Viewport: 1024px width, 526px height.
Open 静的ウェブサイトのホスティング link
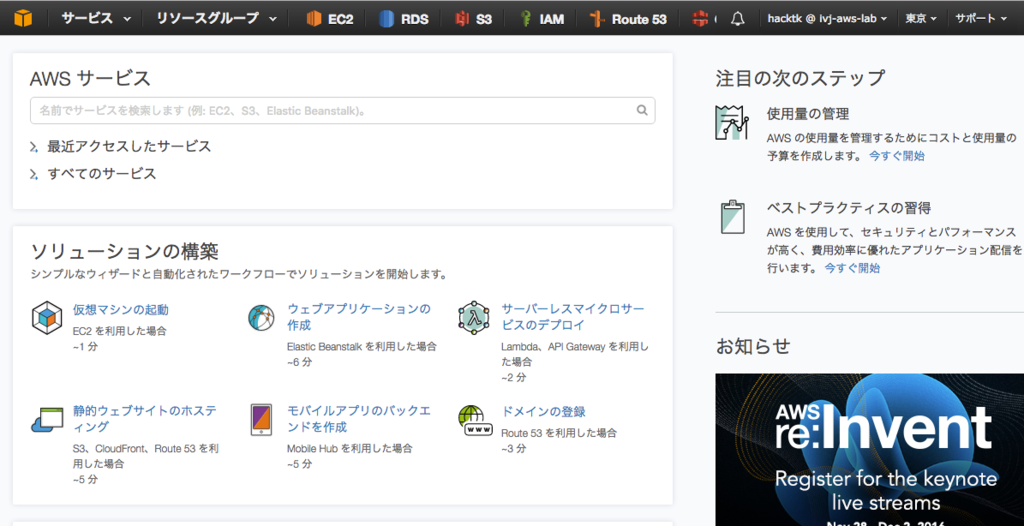(x=145, y=419)
